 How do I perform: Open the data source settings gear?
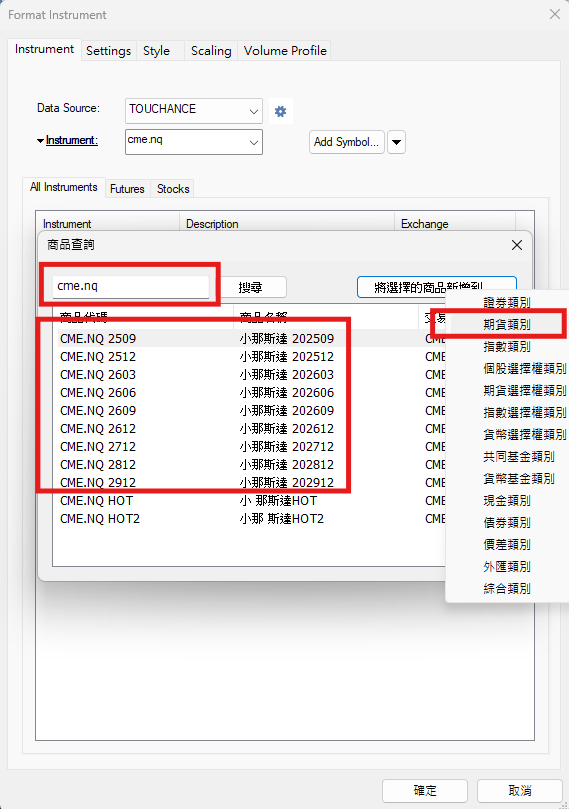pyautogui.click(x=281, y=111)
